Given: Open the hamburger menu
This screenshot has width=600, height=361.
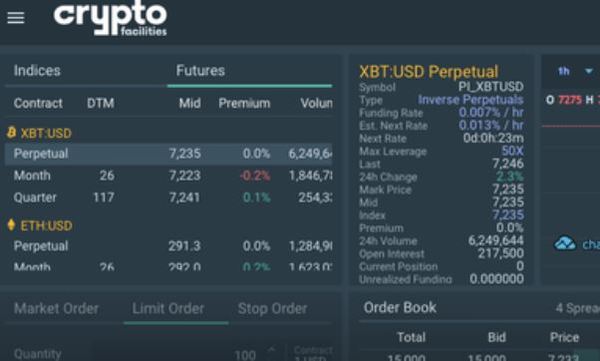Looking at the screenshot, I should pos(16,18).
